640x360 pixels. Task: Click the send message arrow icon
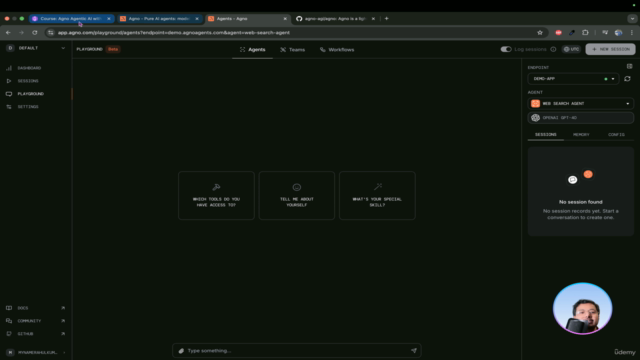pyautogui.click(x=413, y=351)
